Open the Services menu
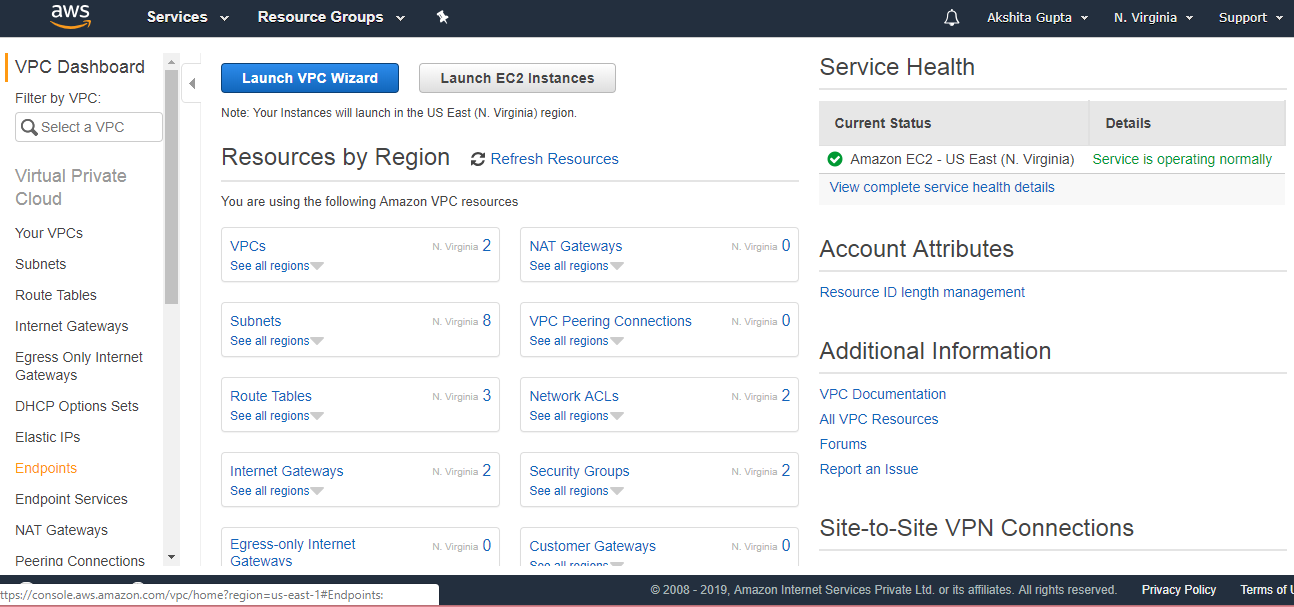This screenshot has width=1294, height=607. (x=188, y=17)
